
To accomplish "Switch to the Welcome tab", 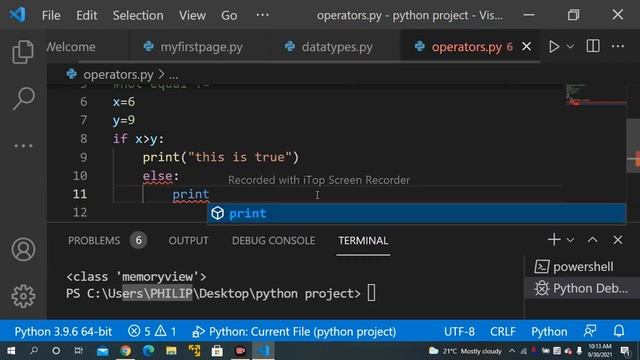I will tap(71, 47).
